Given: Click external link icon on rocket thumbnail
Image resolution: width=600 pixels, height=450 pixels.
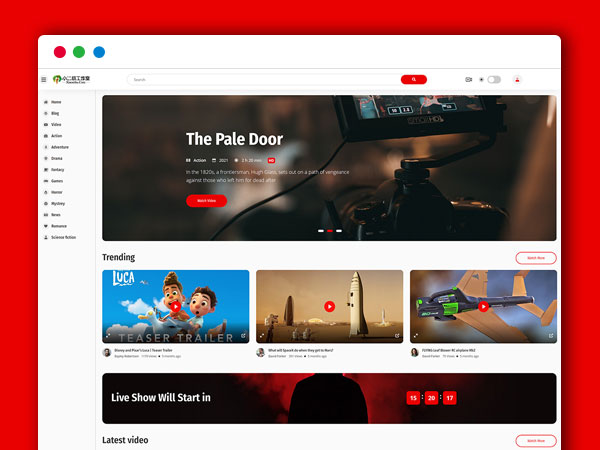Looking at the screenshot, I should tap(397, 336).
